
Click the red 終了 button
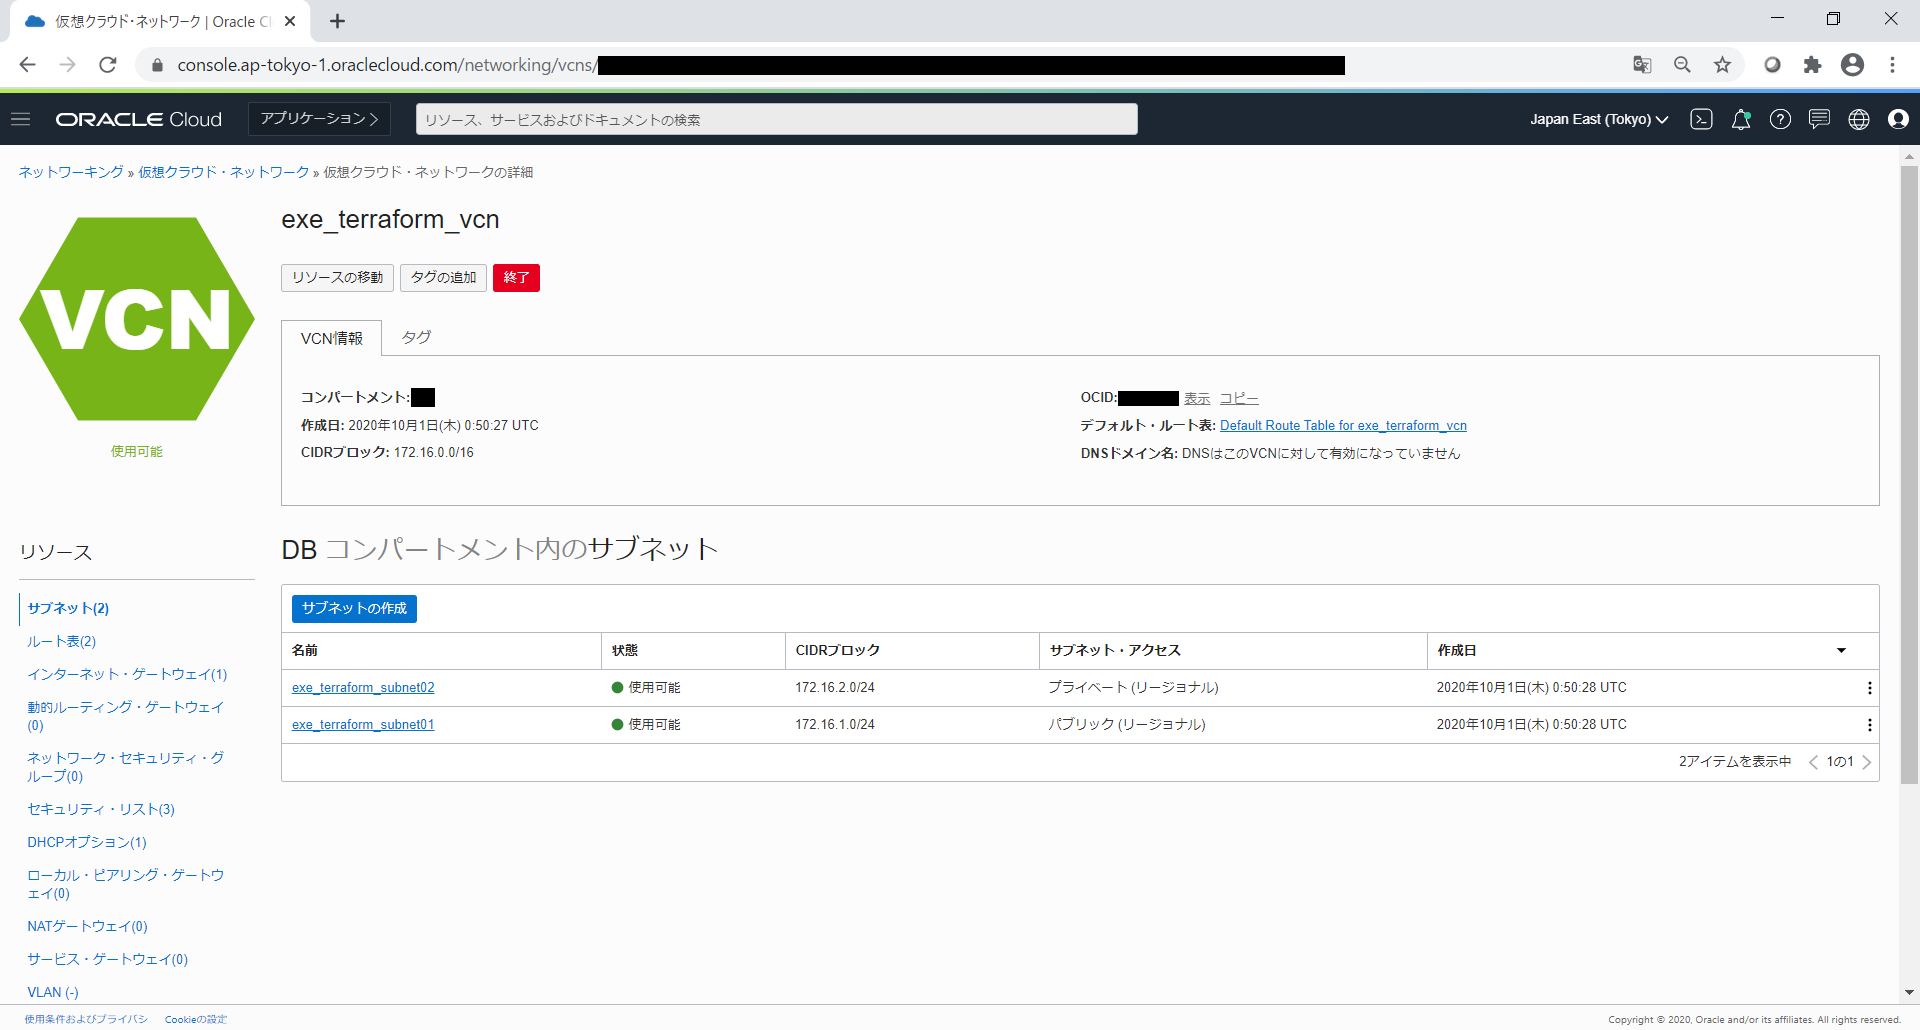tap(516, 278)
